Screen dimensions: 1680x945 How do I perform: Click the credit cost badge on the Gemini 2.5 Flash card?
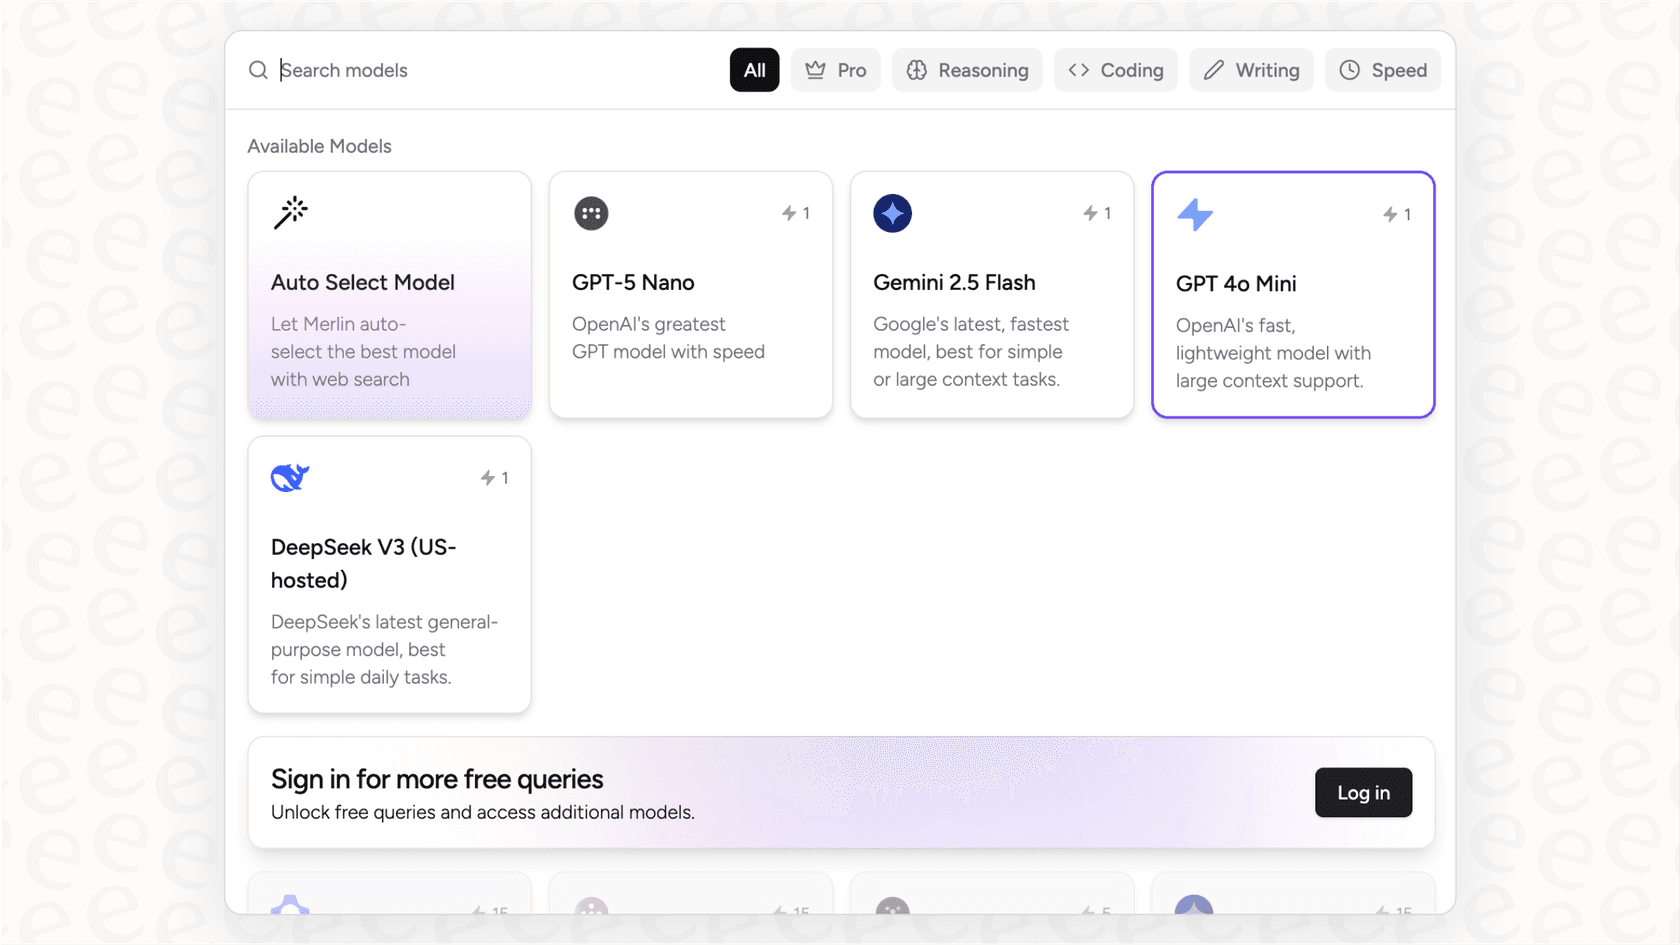1097,213
